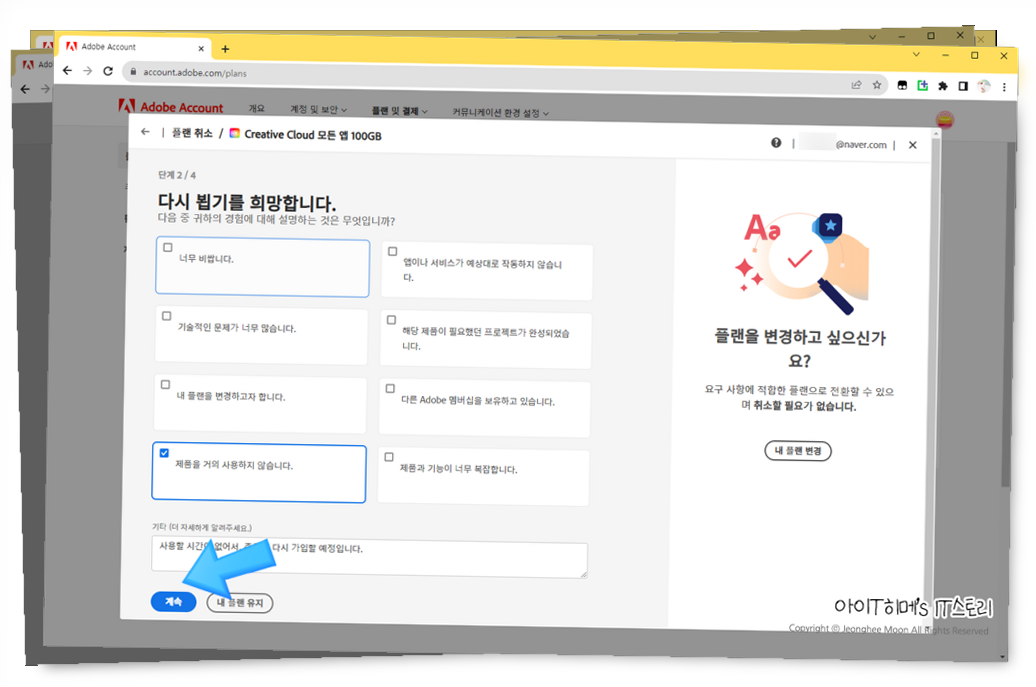Click the 내 플랜 유지 button
Screen dimensions: 1036x687
coord(240,602)
